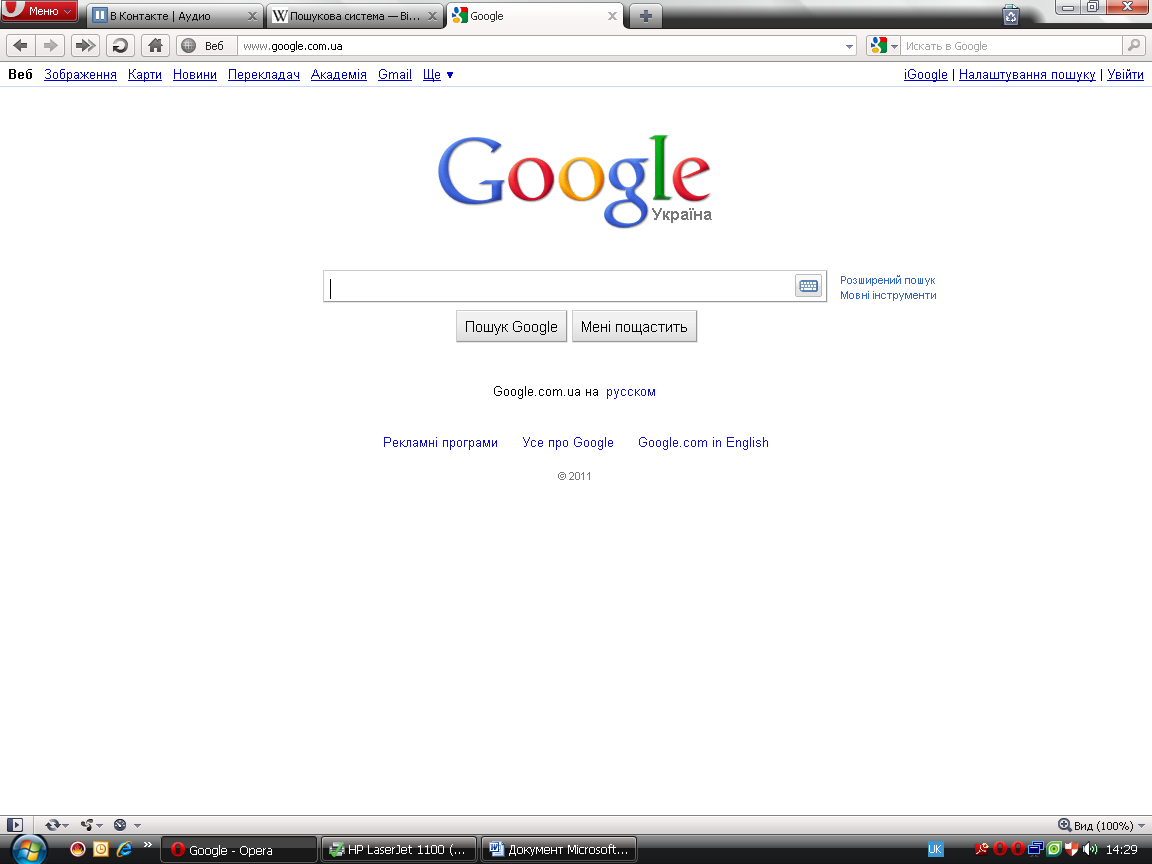Open the Новини link
Screen dimensions: 1152x864
pyautogui.click(x=195, y=74)
